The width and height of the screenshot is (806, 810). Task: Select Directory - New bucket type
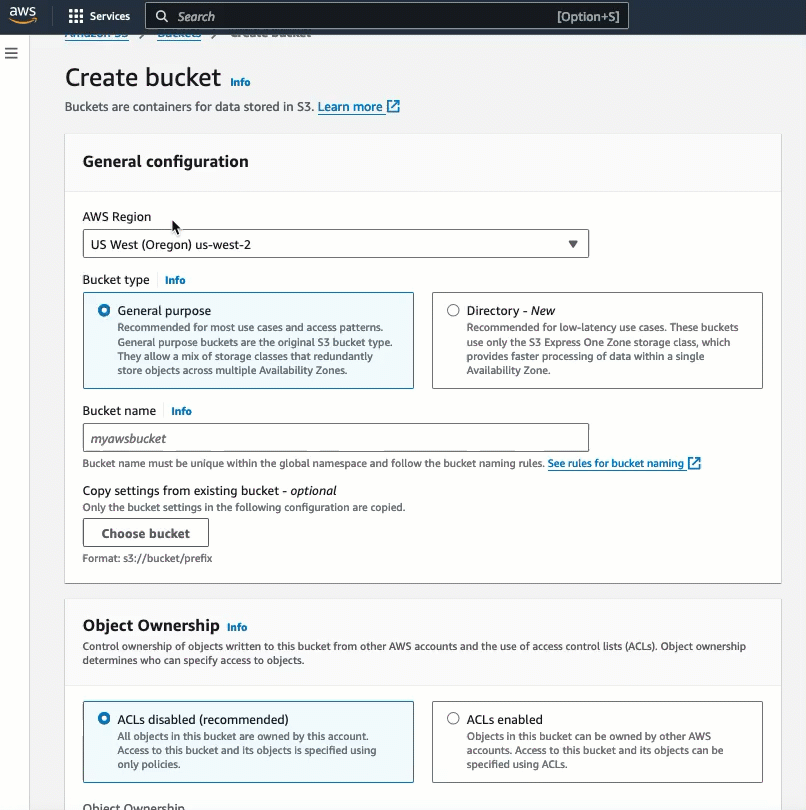597,340
